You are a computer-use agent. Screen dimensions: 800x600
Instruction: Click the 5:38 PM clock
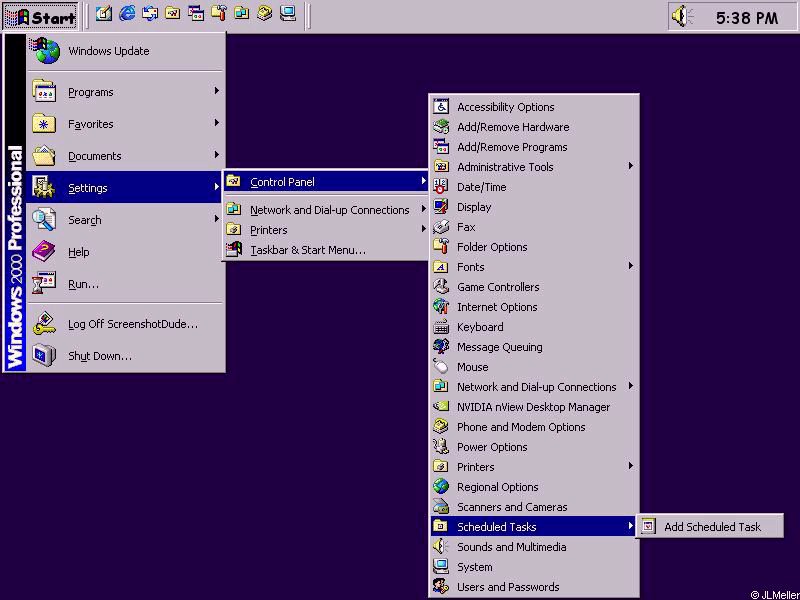[x=747, y=18]
